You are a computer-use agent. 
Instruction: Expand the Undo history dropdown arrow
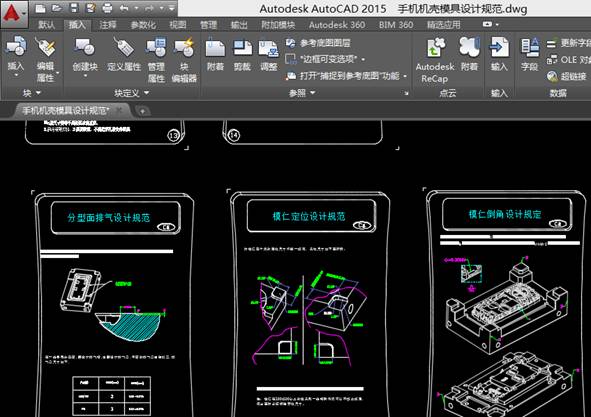click(136, 8)
